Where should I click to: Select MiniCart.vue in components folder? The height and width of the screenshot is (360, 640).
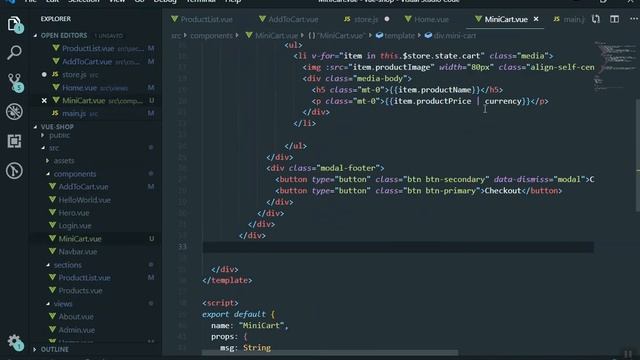pos(80,239)
